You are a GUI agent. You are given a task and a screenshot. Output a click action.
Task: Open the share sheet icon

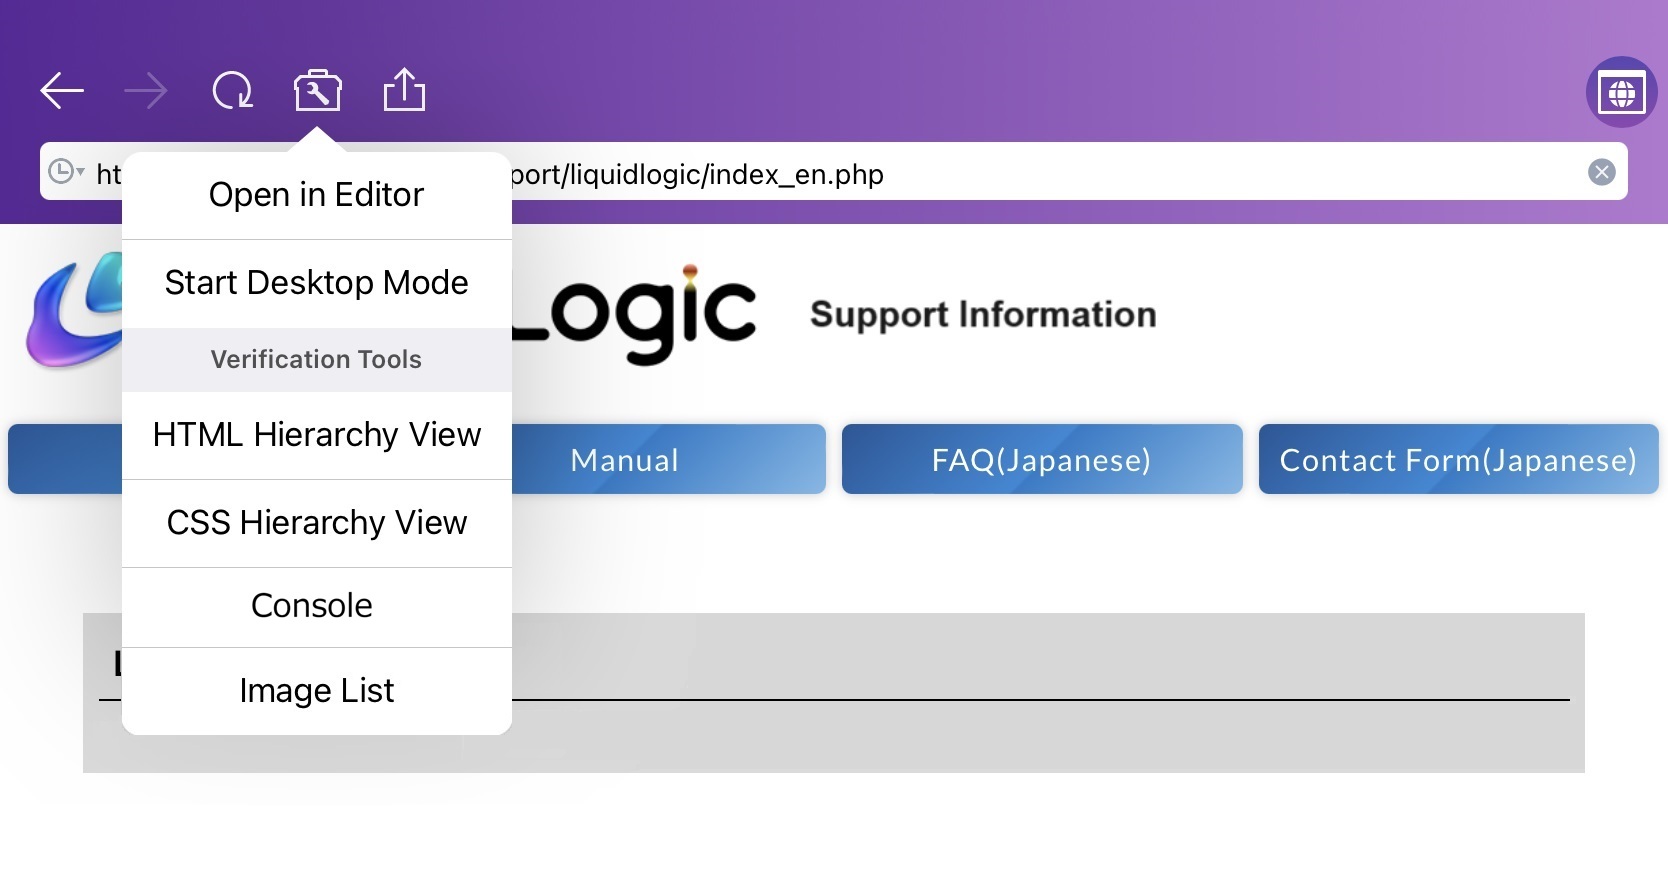click(x=404, y=89)
